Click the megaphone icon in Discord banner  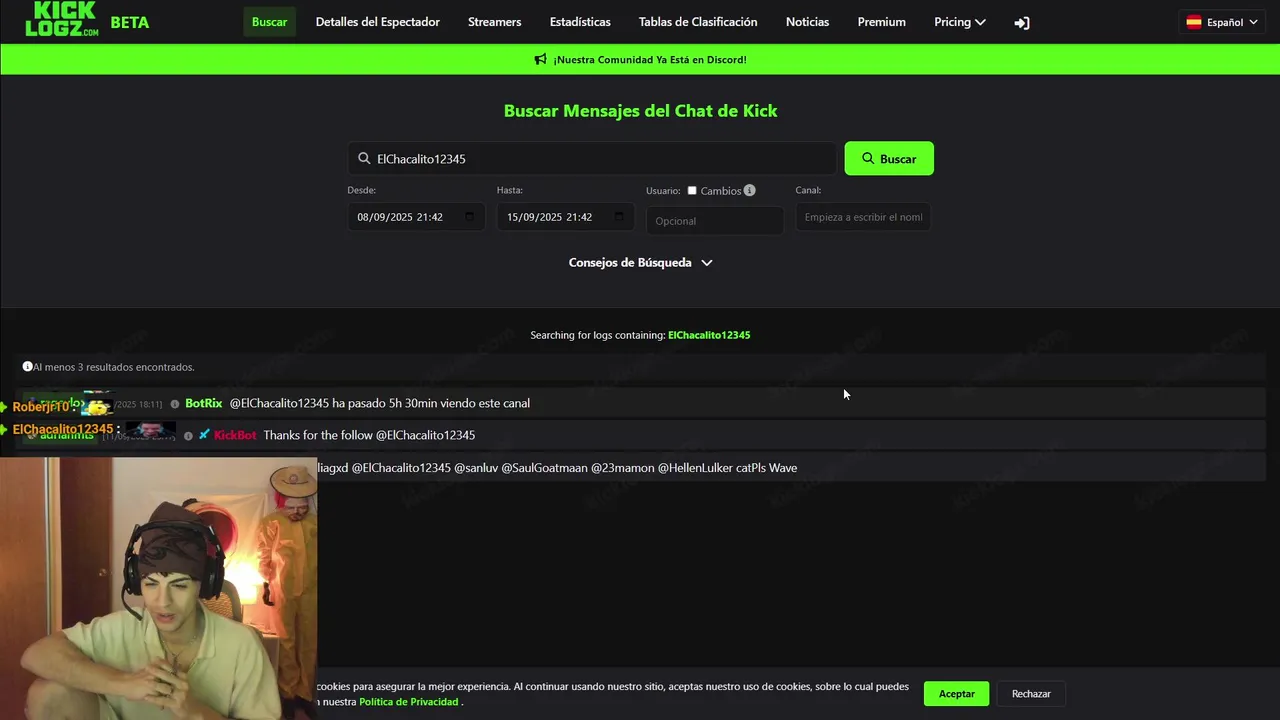tap(540, 60)
